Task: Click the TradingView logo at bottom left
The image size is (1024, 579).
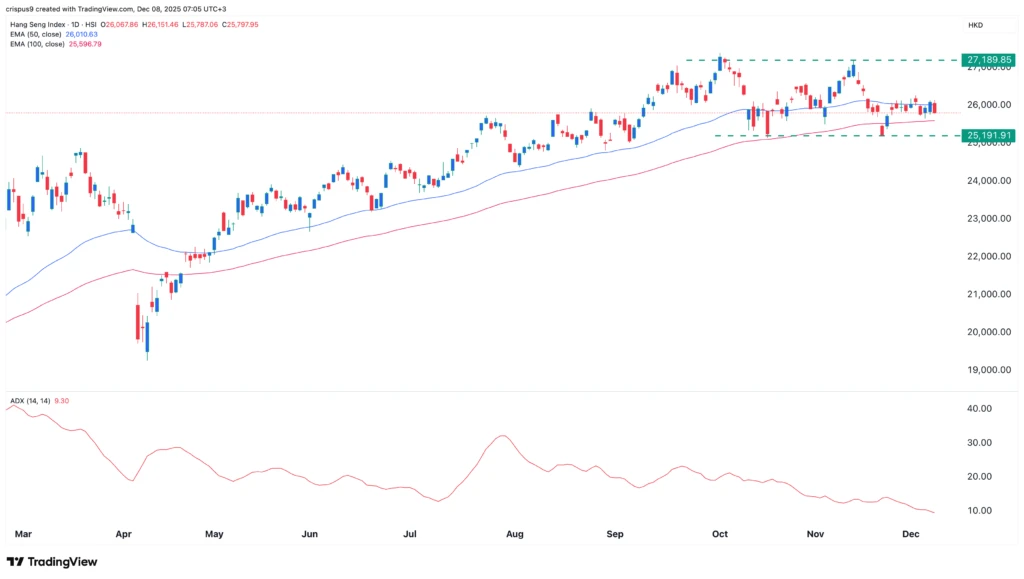Action: click(52, 562)
